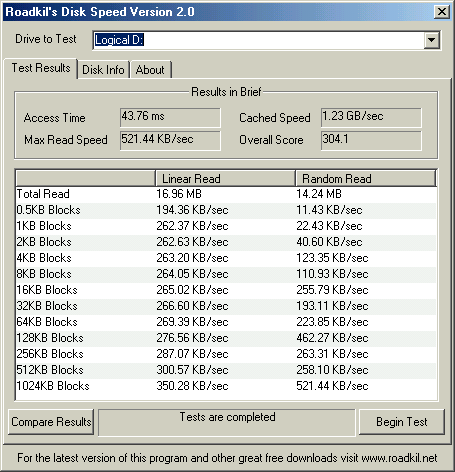Click linear read value 350.28 KB/sec
Screen dimensions: 455x472
pos(192,386)
